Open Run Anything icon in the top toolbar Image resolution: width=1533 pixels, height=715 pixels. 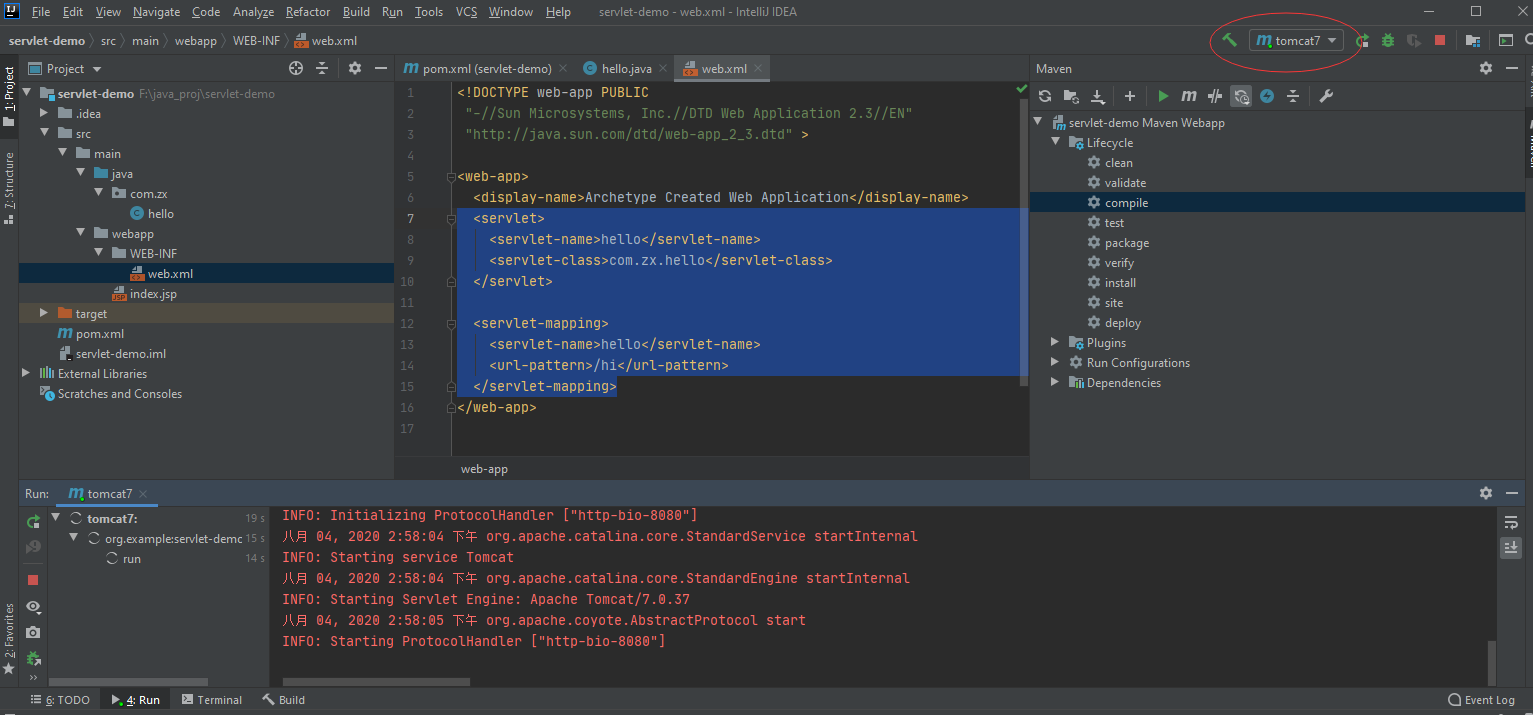point(1506,40)
